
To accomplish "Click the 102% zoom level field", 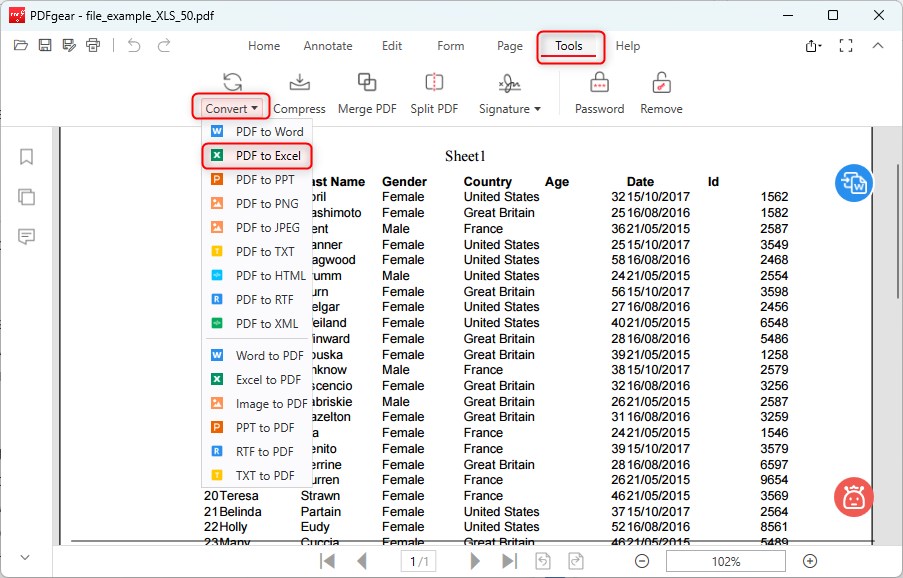I will pos(726,561).
